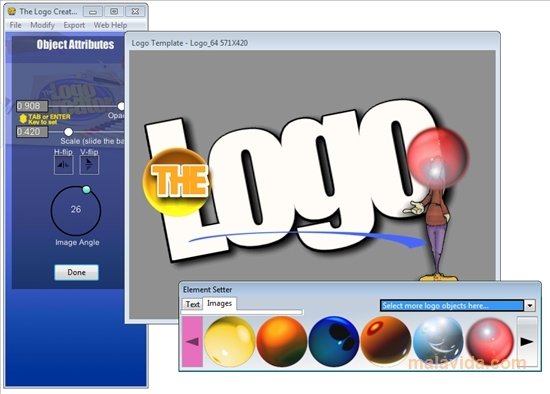The image size is (550, 394).
Task: Select the orange 'THE' badge on canvas
Action: 176,181
